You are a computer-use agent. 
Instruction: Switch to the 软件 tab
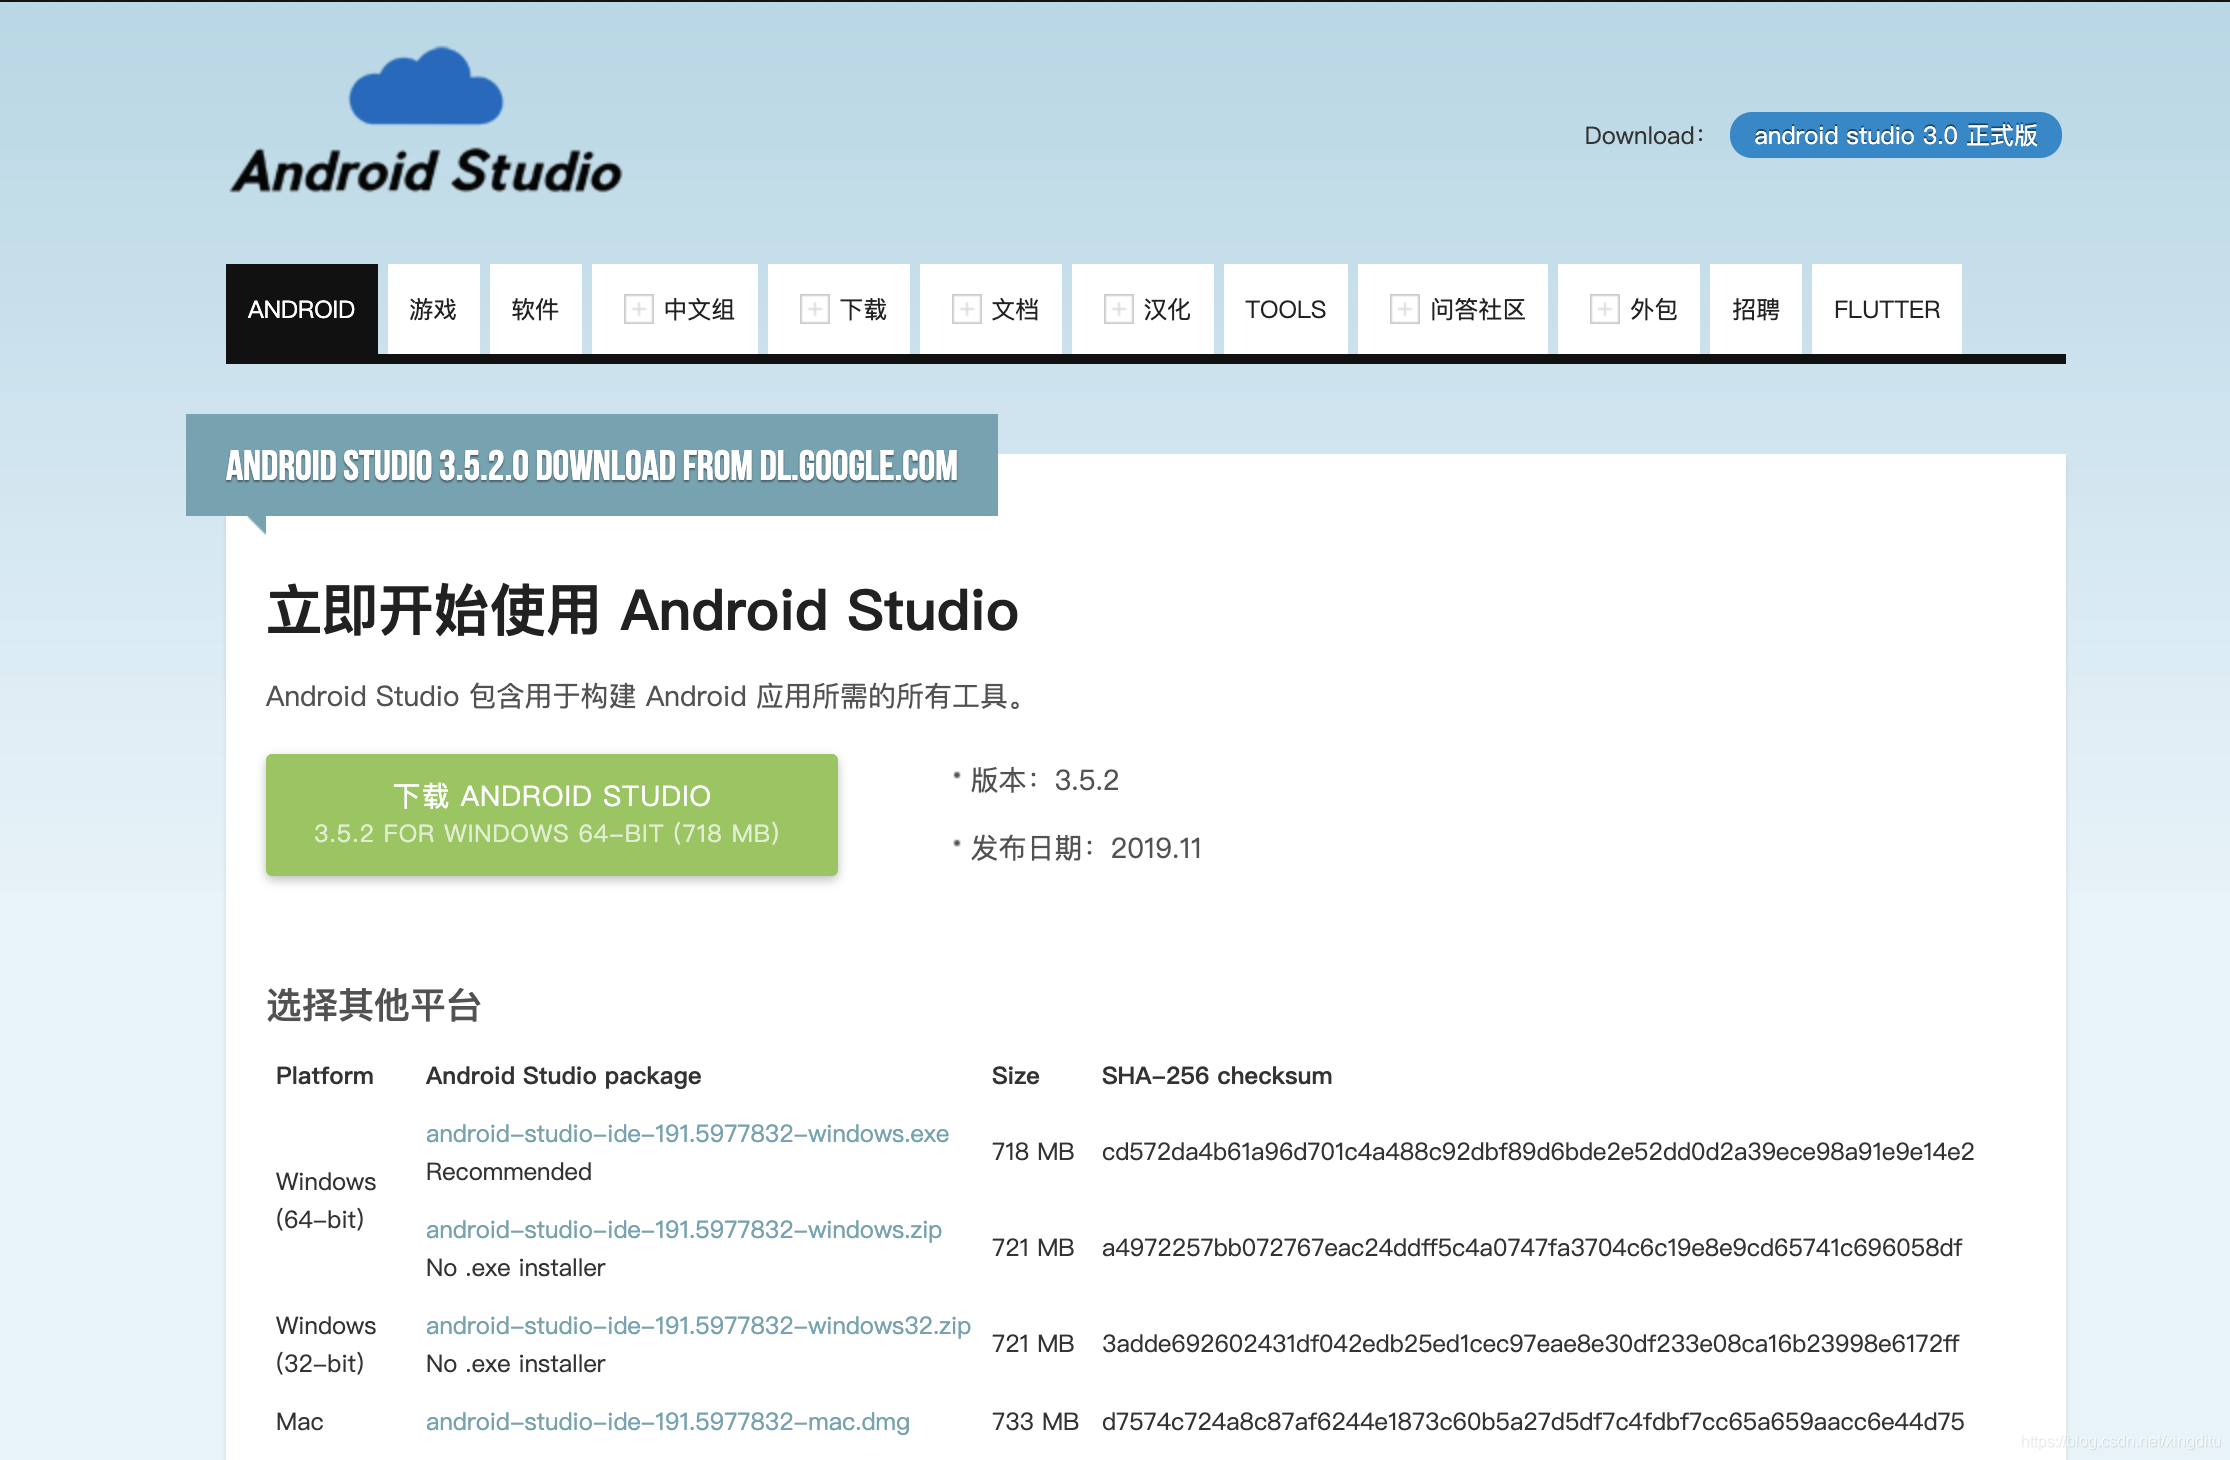click(x=535, y=309)
